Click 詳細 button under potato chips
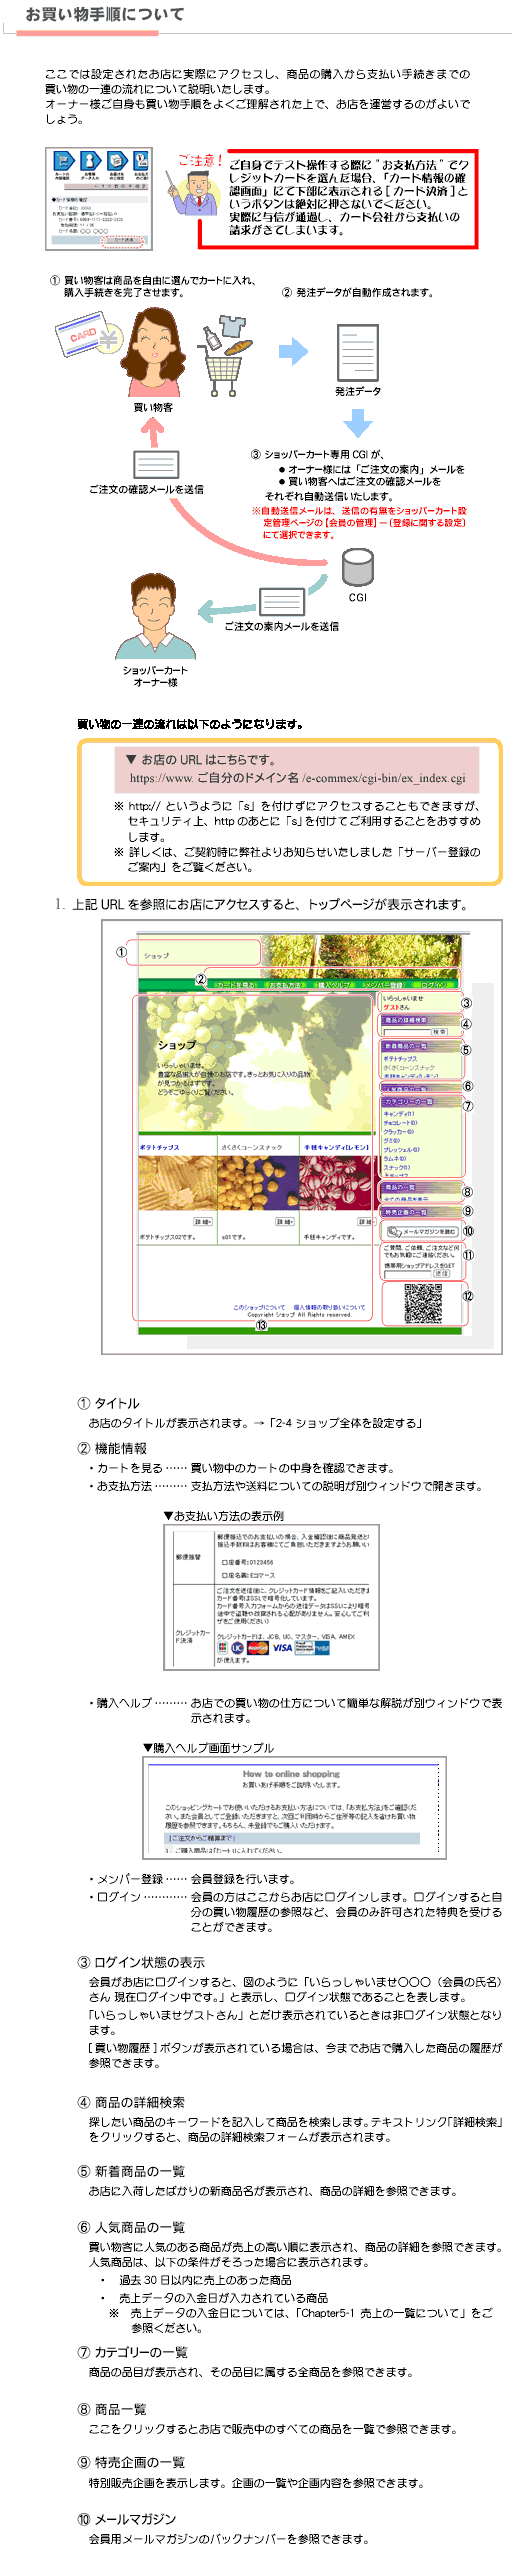 coord(203,1221)
